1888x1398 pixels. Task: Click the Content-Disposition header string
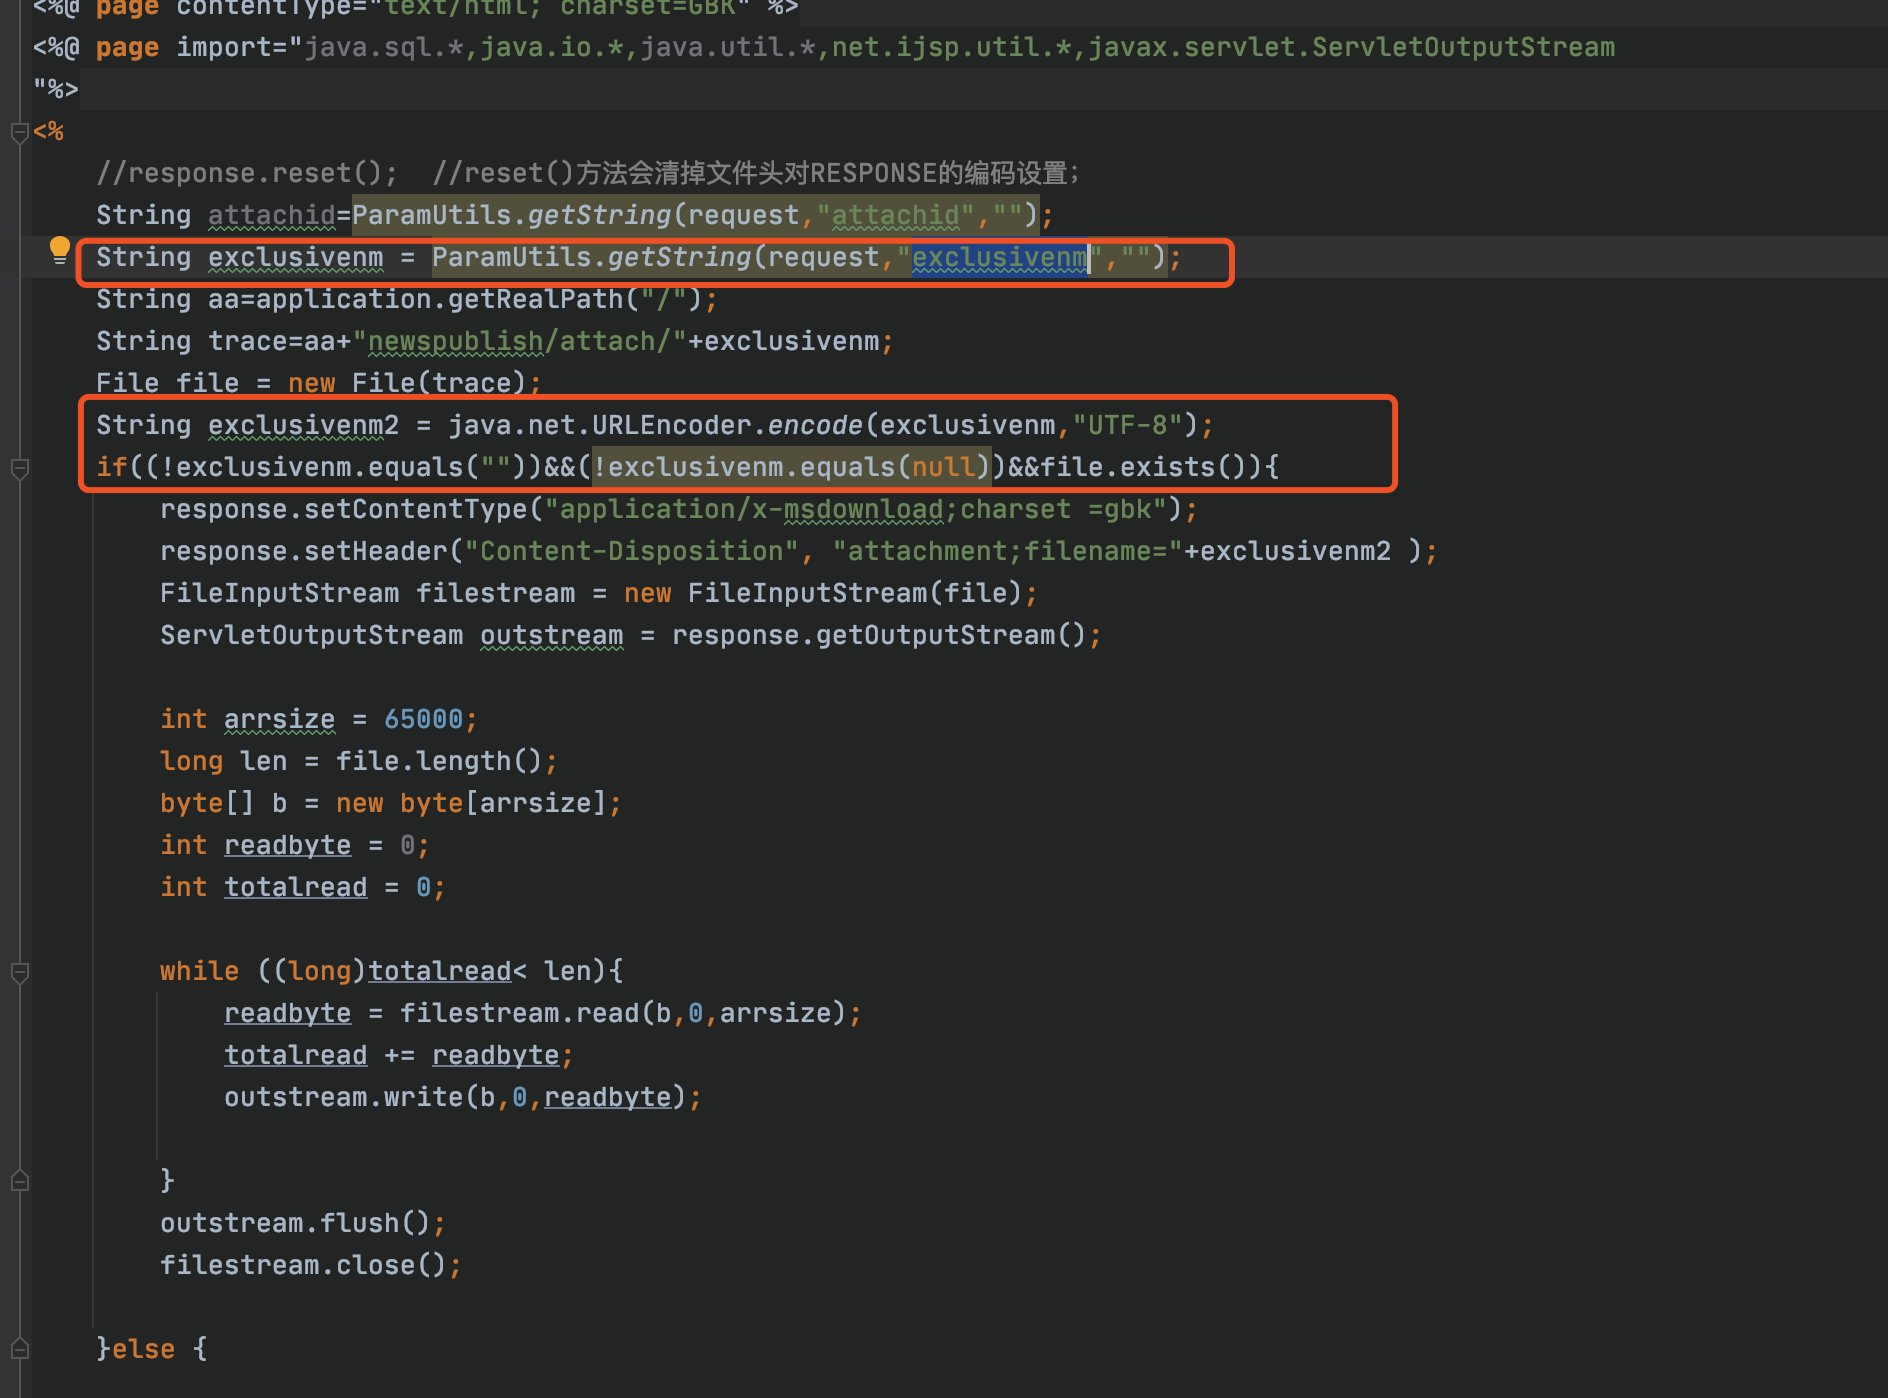pyautogui.click(x=630, y=550)
